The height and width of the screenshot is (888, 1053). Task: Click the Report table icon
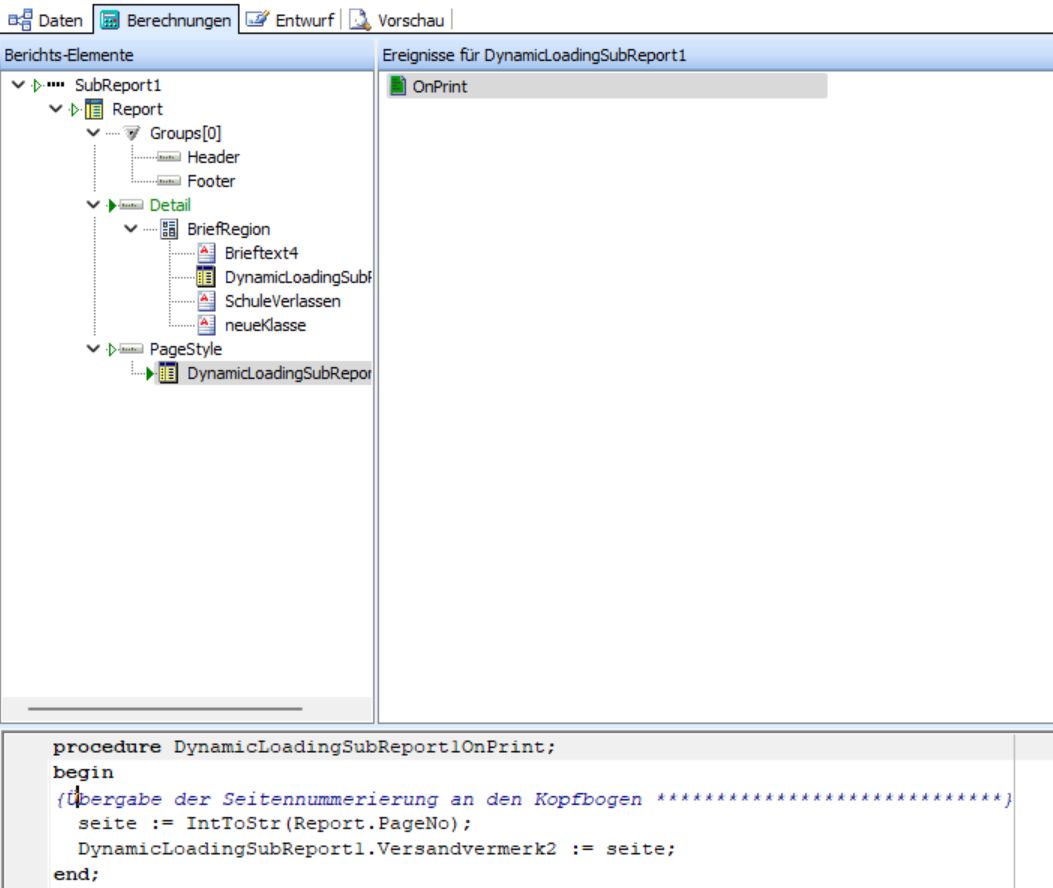(94, 109)
